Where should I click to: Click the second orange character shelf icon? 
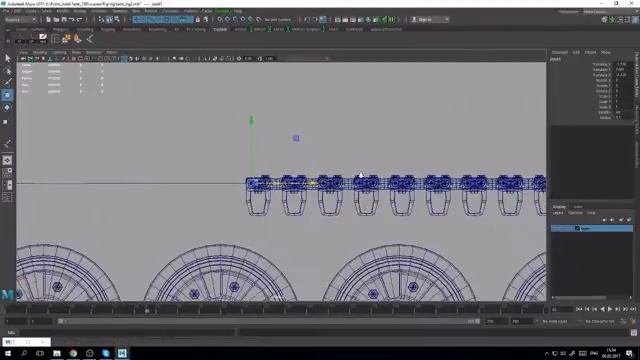[78, 39]
